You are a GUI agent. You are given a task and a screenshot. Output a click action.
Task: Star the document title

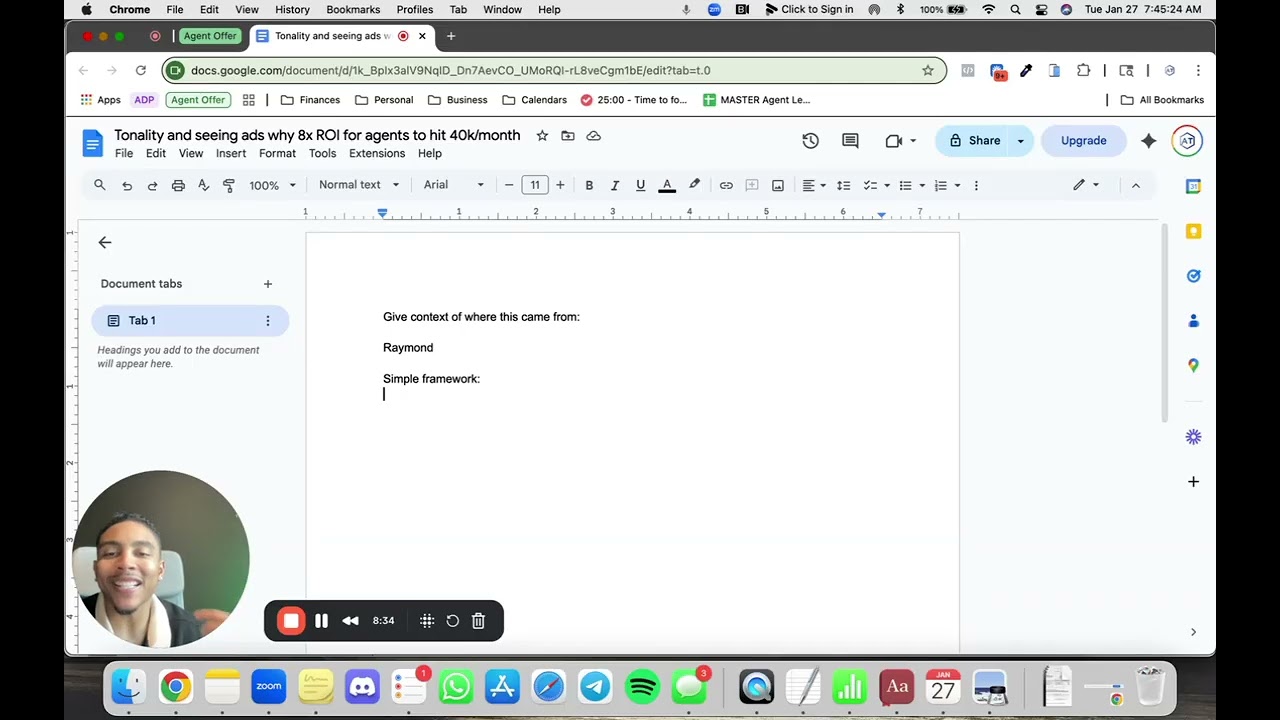542,135
